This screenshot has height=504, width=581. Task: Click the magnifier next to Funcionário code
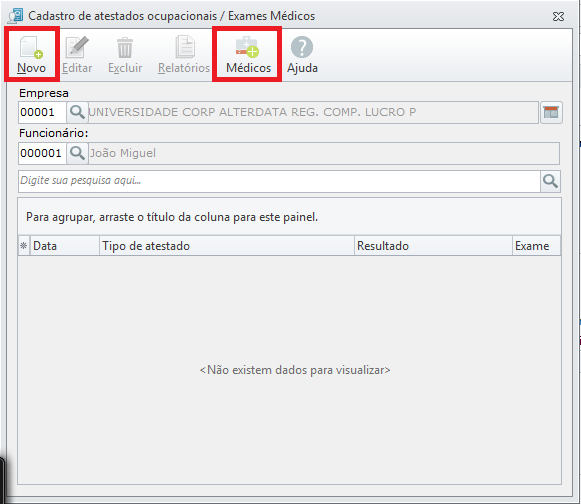77,153
